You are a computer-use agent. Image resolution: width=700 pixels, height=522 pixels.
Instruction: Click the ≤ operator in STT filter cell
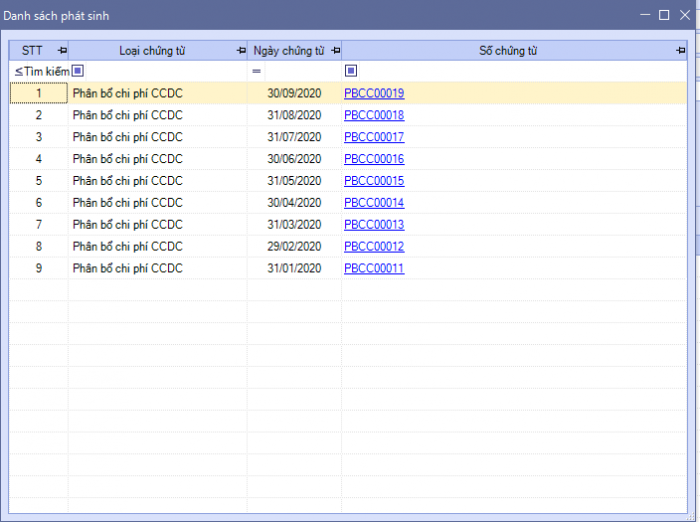tap(18, 71)
